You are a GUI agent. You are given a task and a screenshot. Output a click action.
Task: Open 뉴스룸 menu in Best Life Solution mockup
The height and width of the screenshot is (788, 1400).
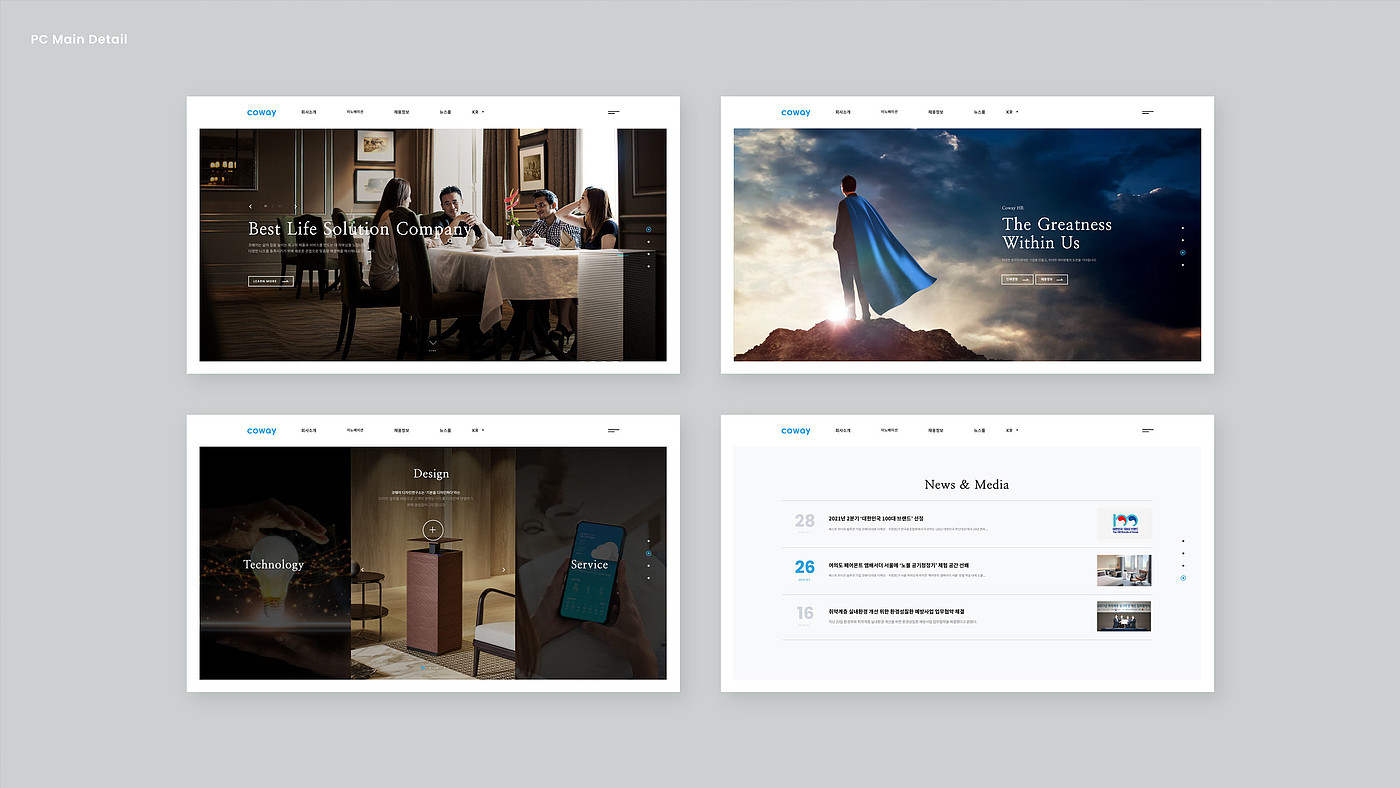[x=445, y=112]
